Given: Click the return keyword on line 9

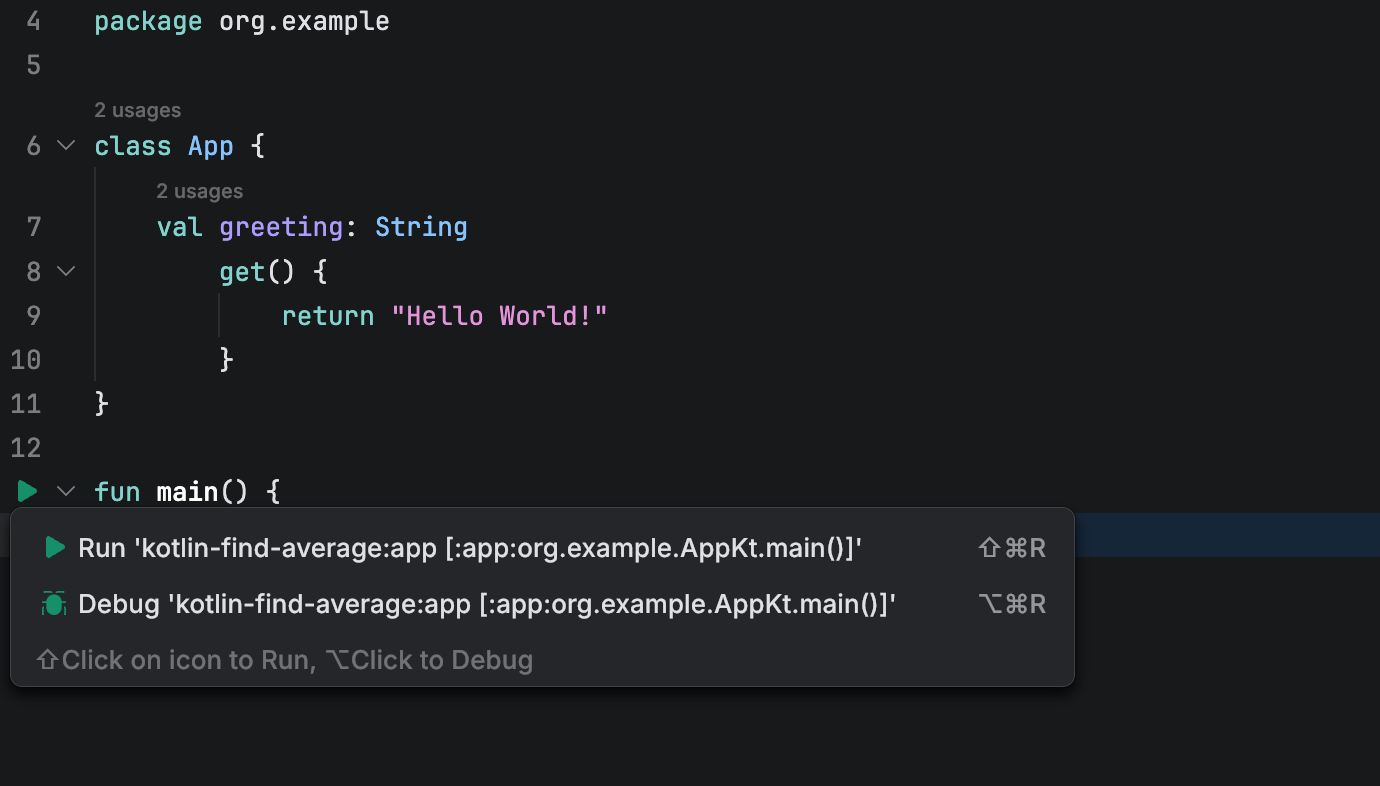Looking at the screenshot, I should (x=327, y=315).
